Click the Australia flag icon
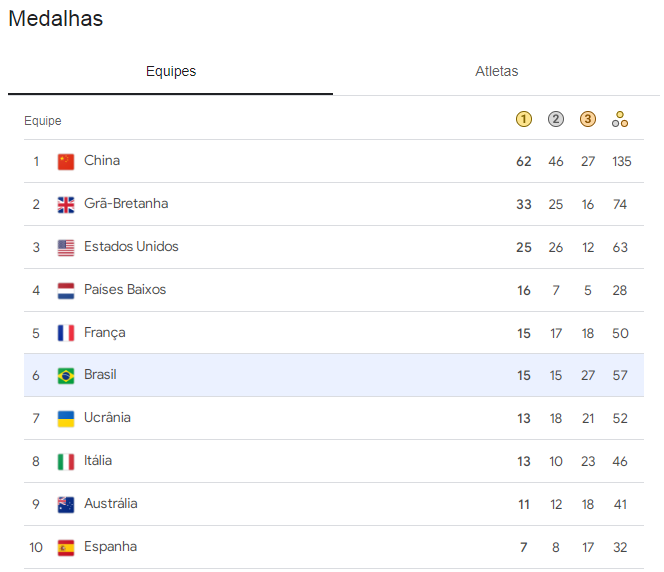664x572 pixels. pos(66,505)
